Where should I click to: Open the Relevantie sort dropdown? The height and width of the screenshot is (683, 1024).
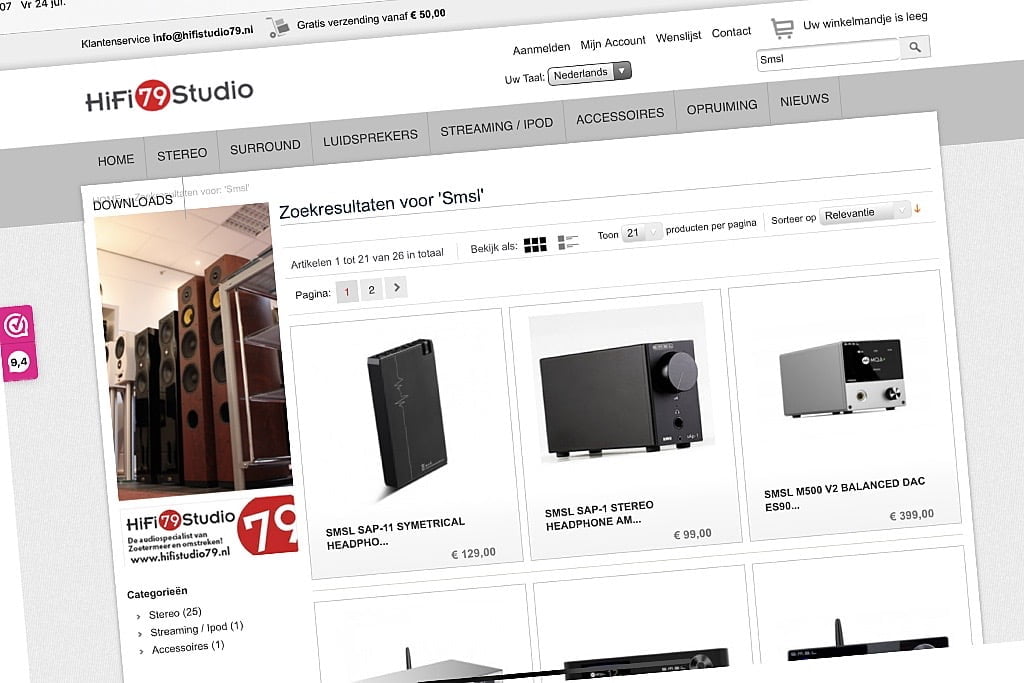pos(863,212)
